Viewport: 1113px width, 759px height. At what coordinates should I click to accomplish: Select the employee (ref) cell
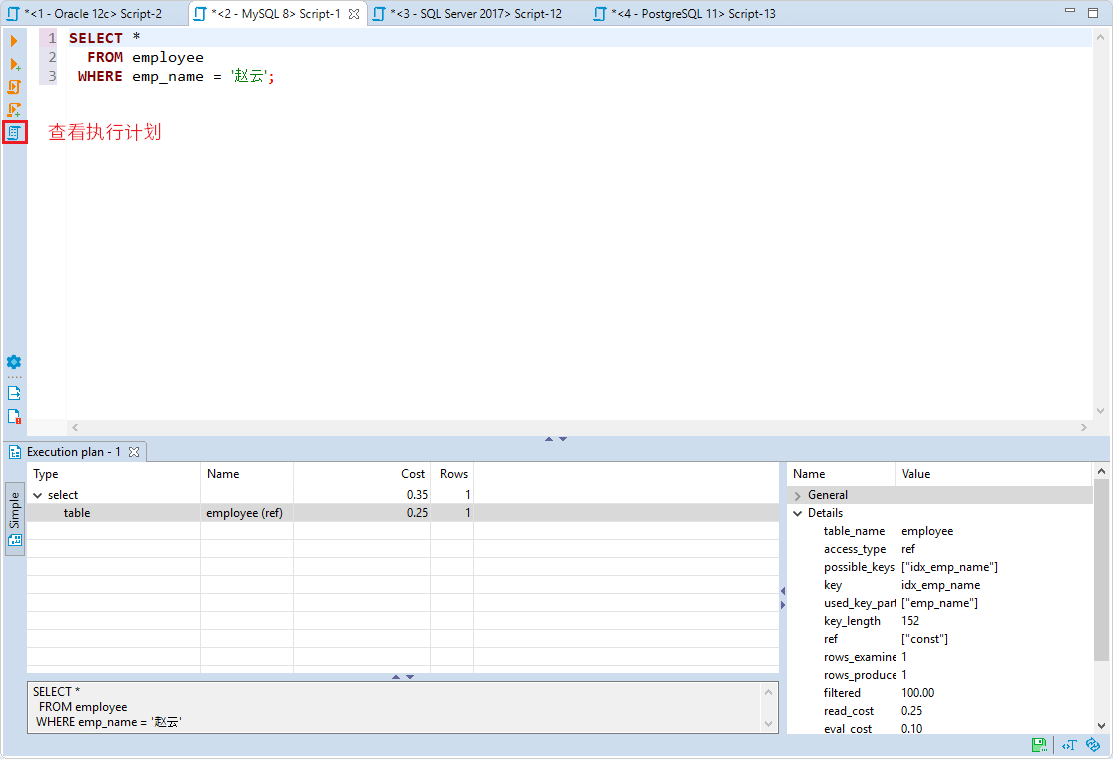244,513
